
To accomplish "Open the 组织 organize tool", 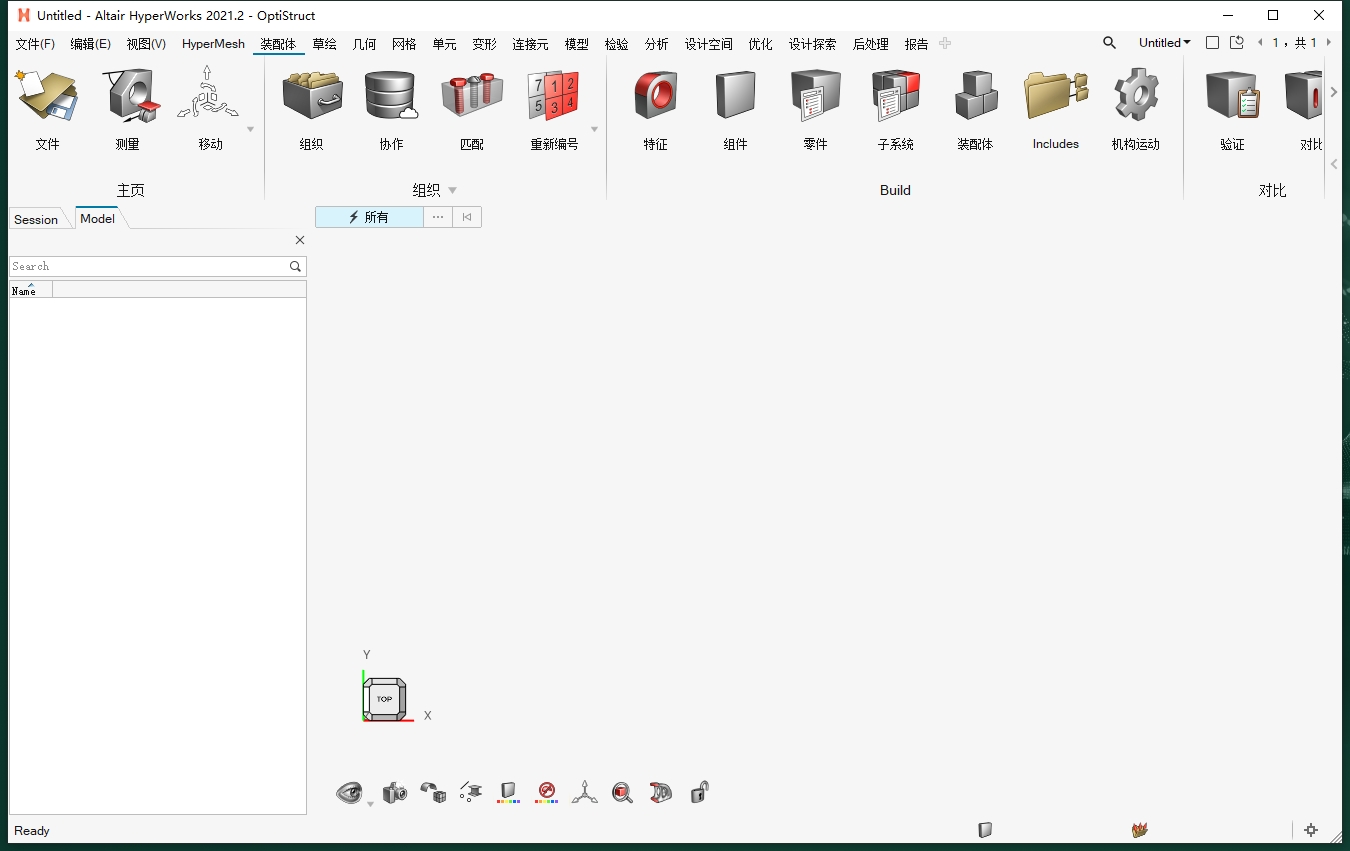I will 312,98.
